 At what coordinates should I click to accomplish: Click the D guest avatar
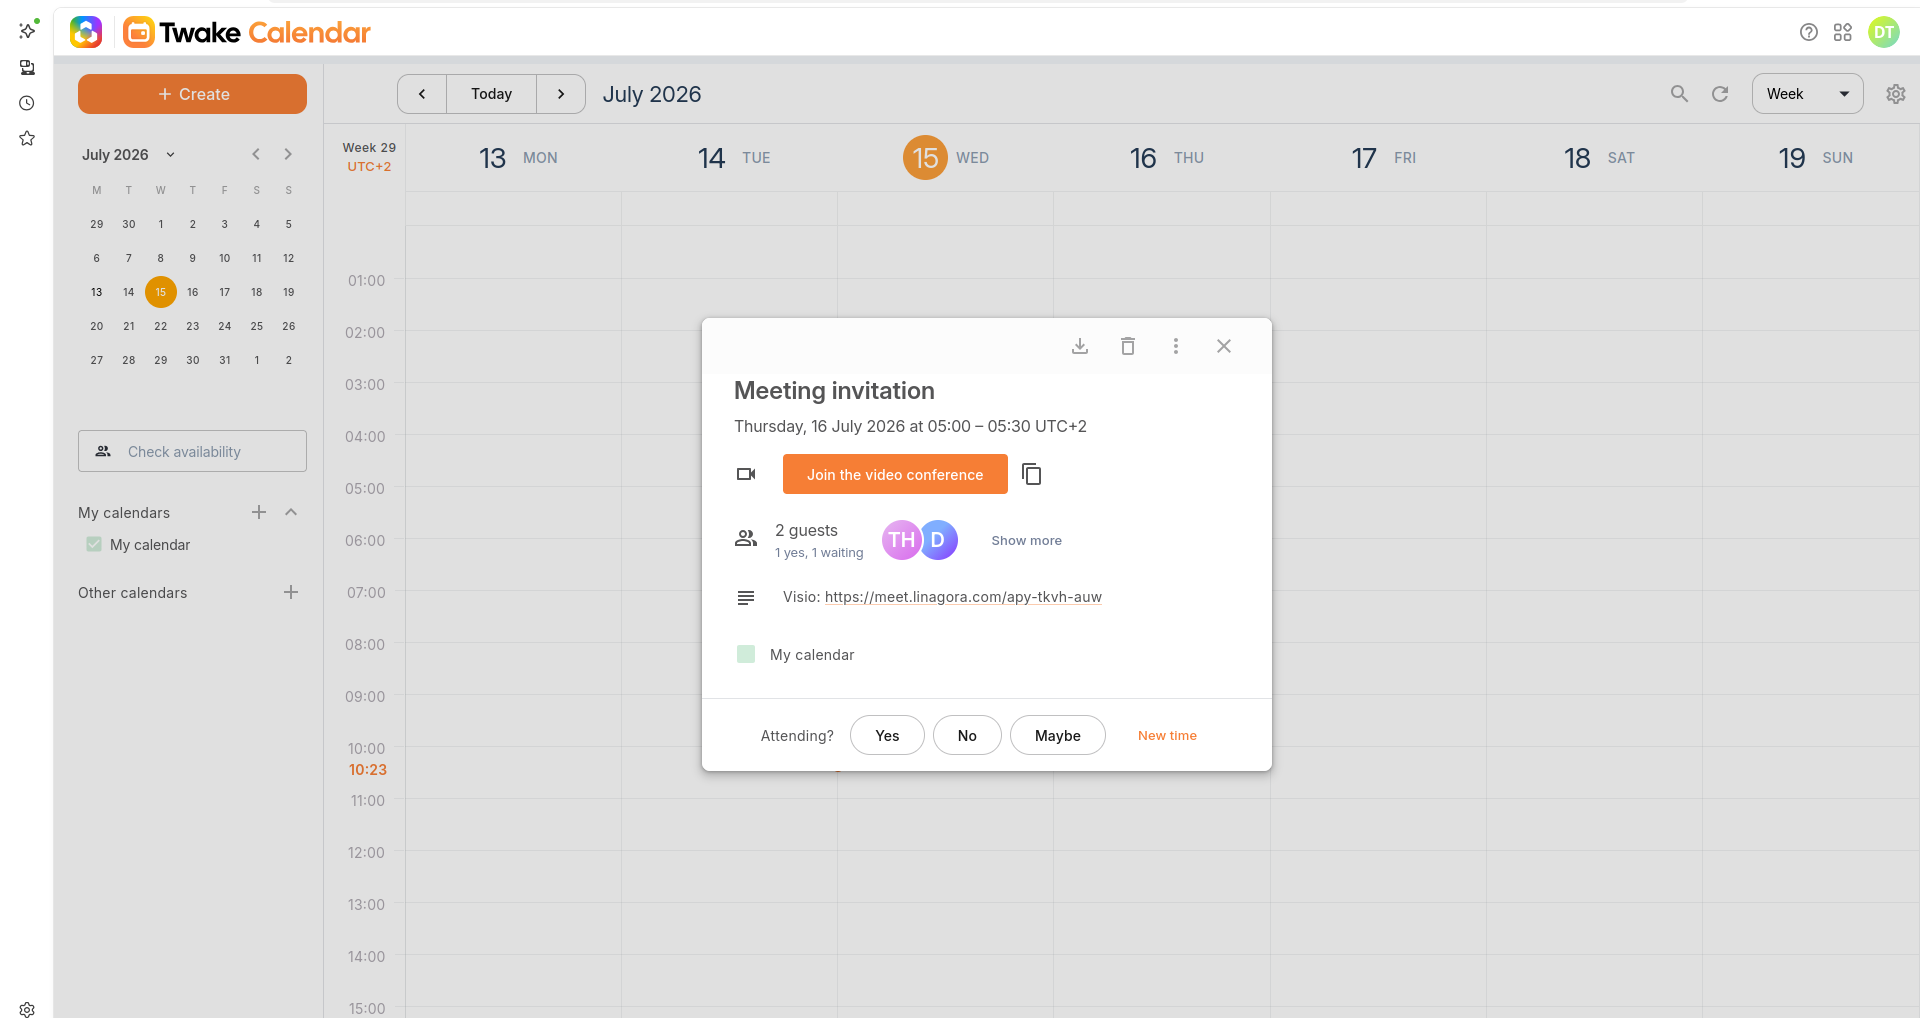coord(939,540)
